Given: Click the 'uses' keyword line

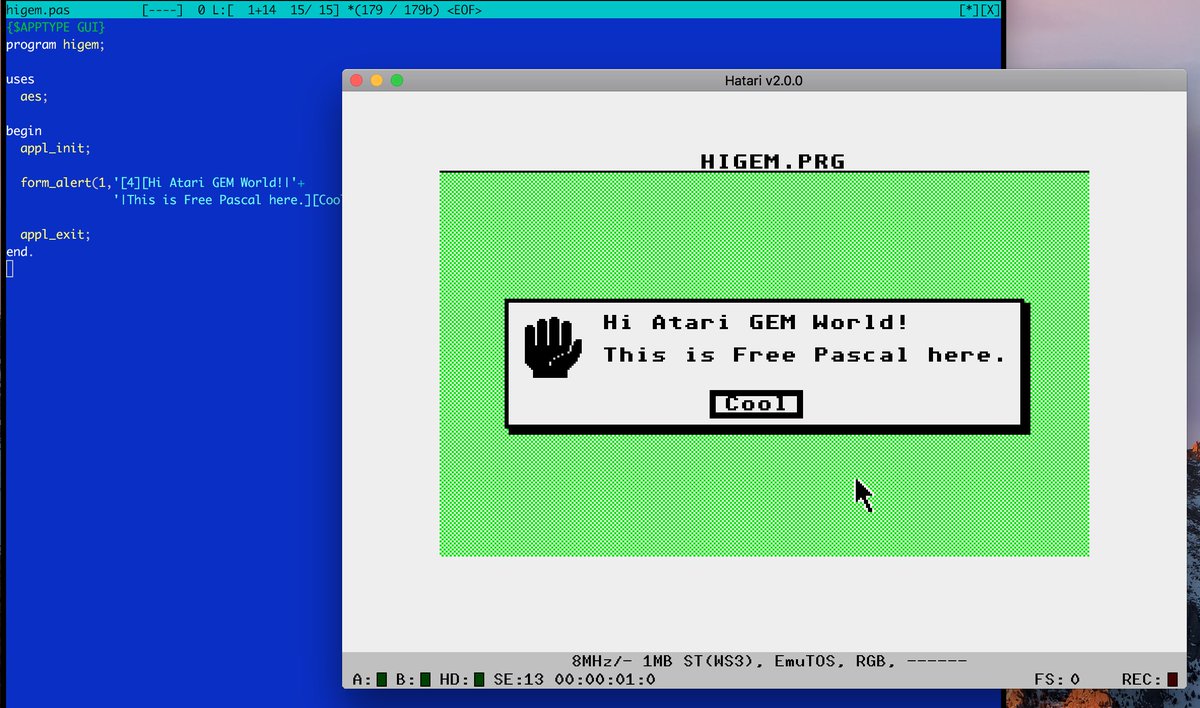Looking at the screenshot, I should click(20, 79).
